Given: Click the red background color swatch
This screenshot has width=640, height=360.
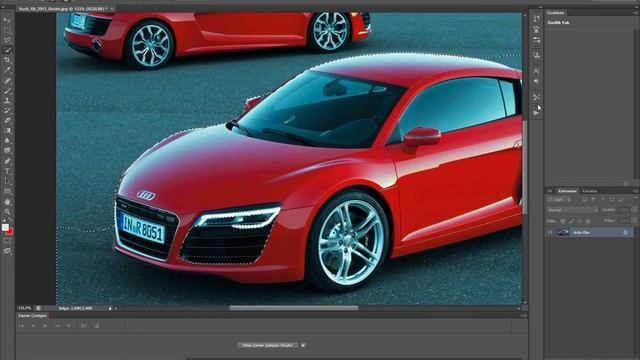Looking at the screenshot, I should (x=10, y=232).
